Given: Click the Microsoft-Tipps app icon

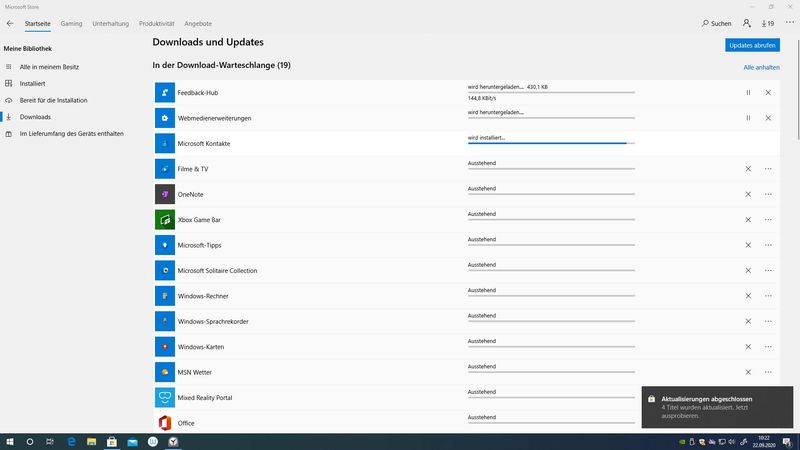Looking at the screenshot, I should point(165,245).
